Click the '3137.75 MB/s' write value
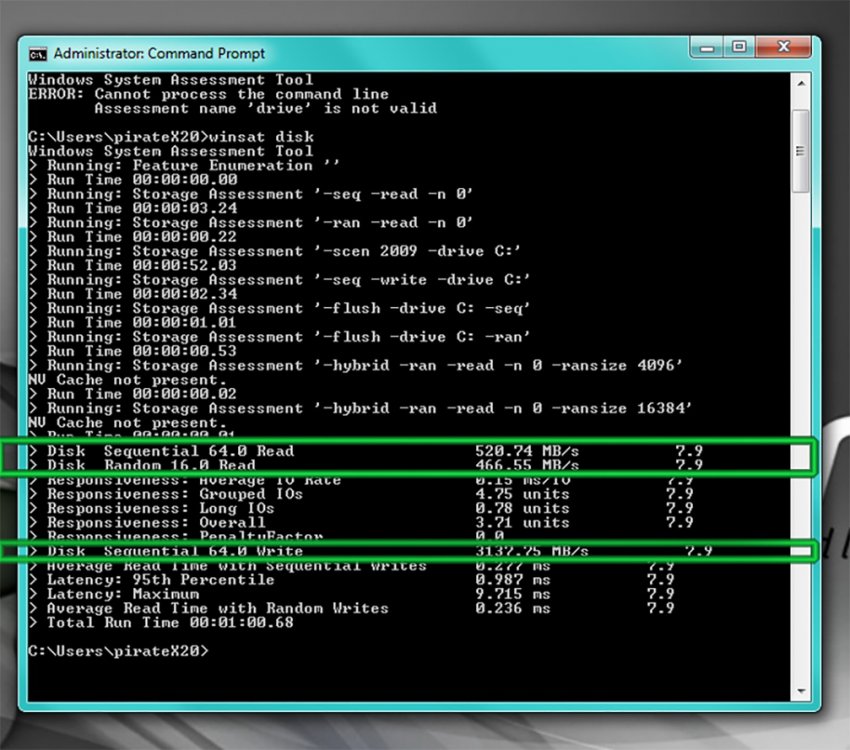Screen dimensions: 850x750 coord(532,551)
